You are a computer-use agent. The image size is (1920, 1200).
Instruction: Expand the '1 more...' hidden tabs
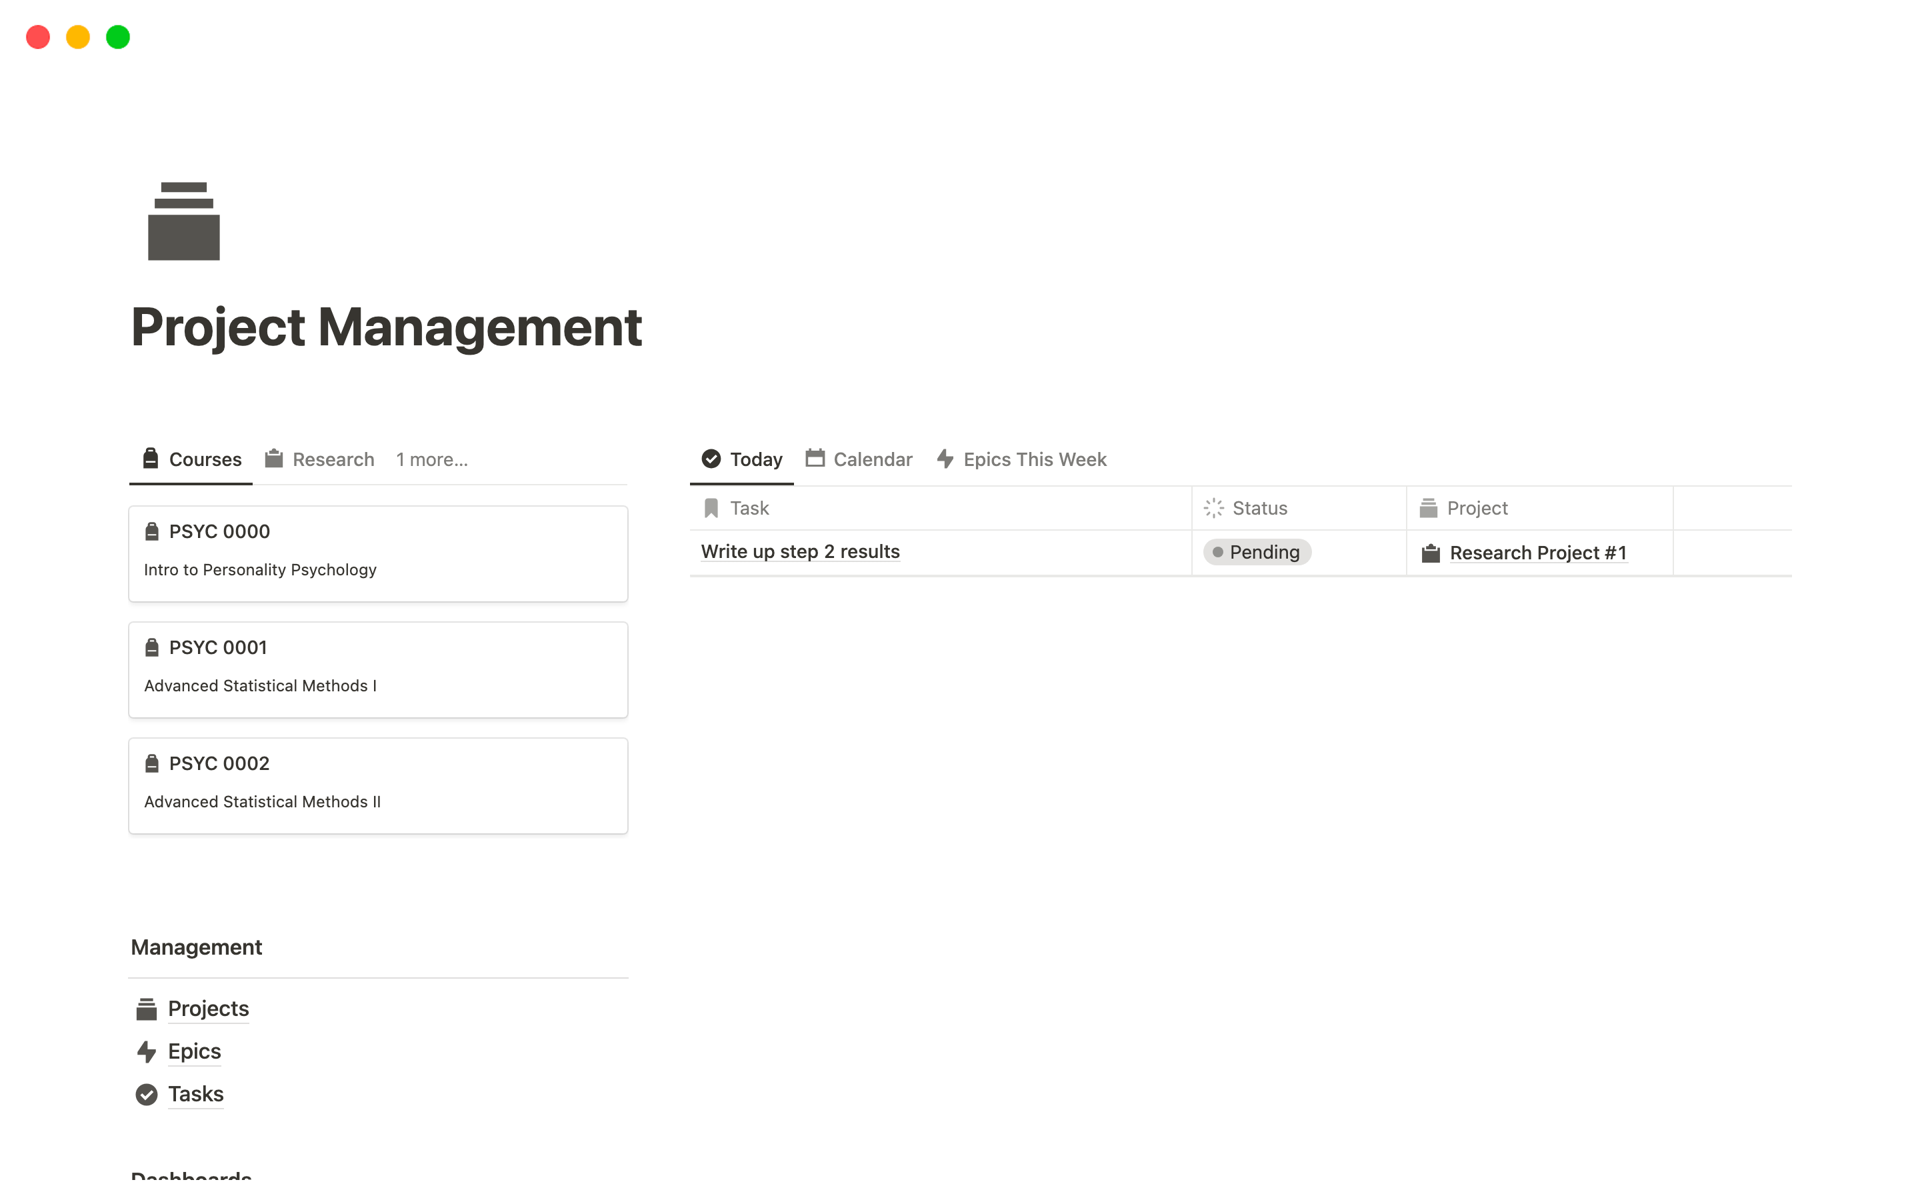[x=432, y=460]
